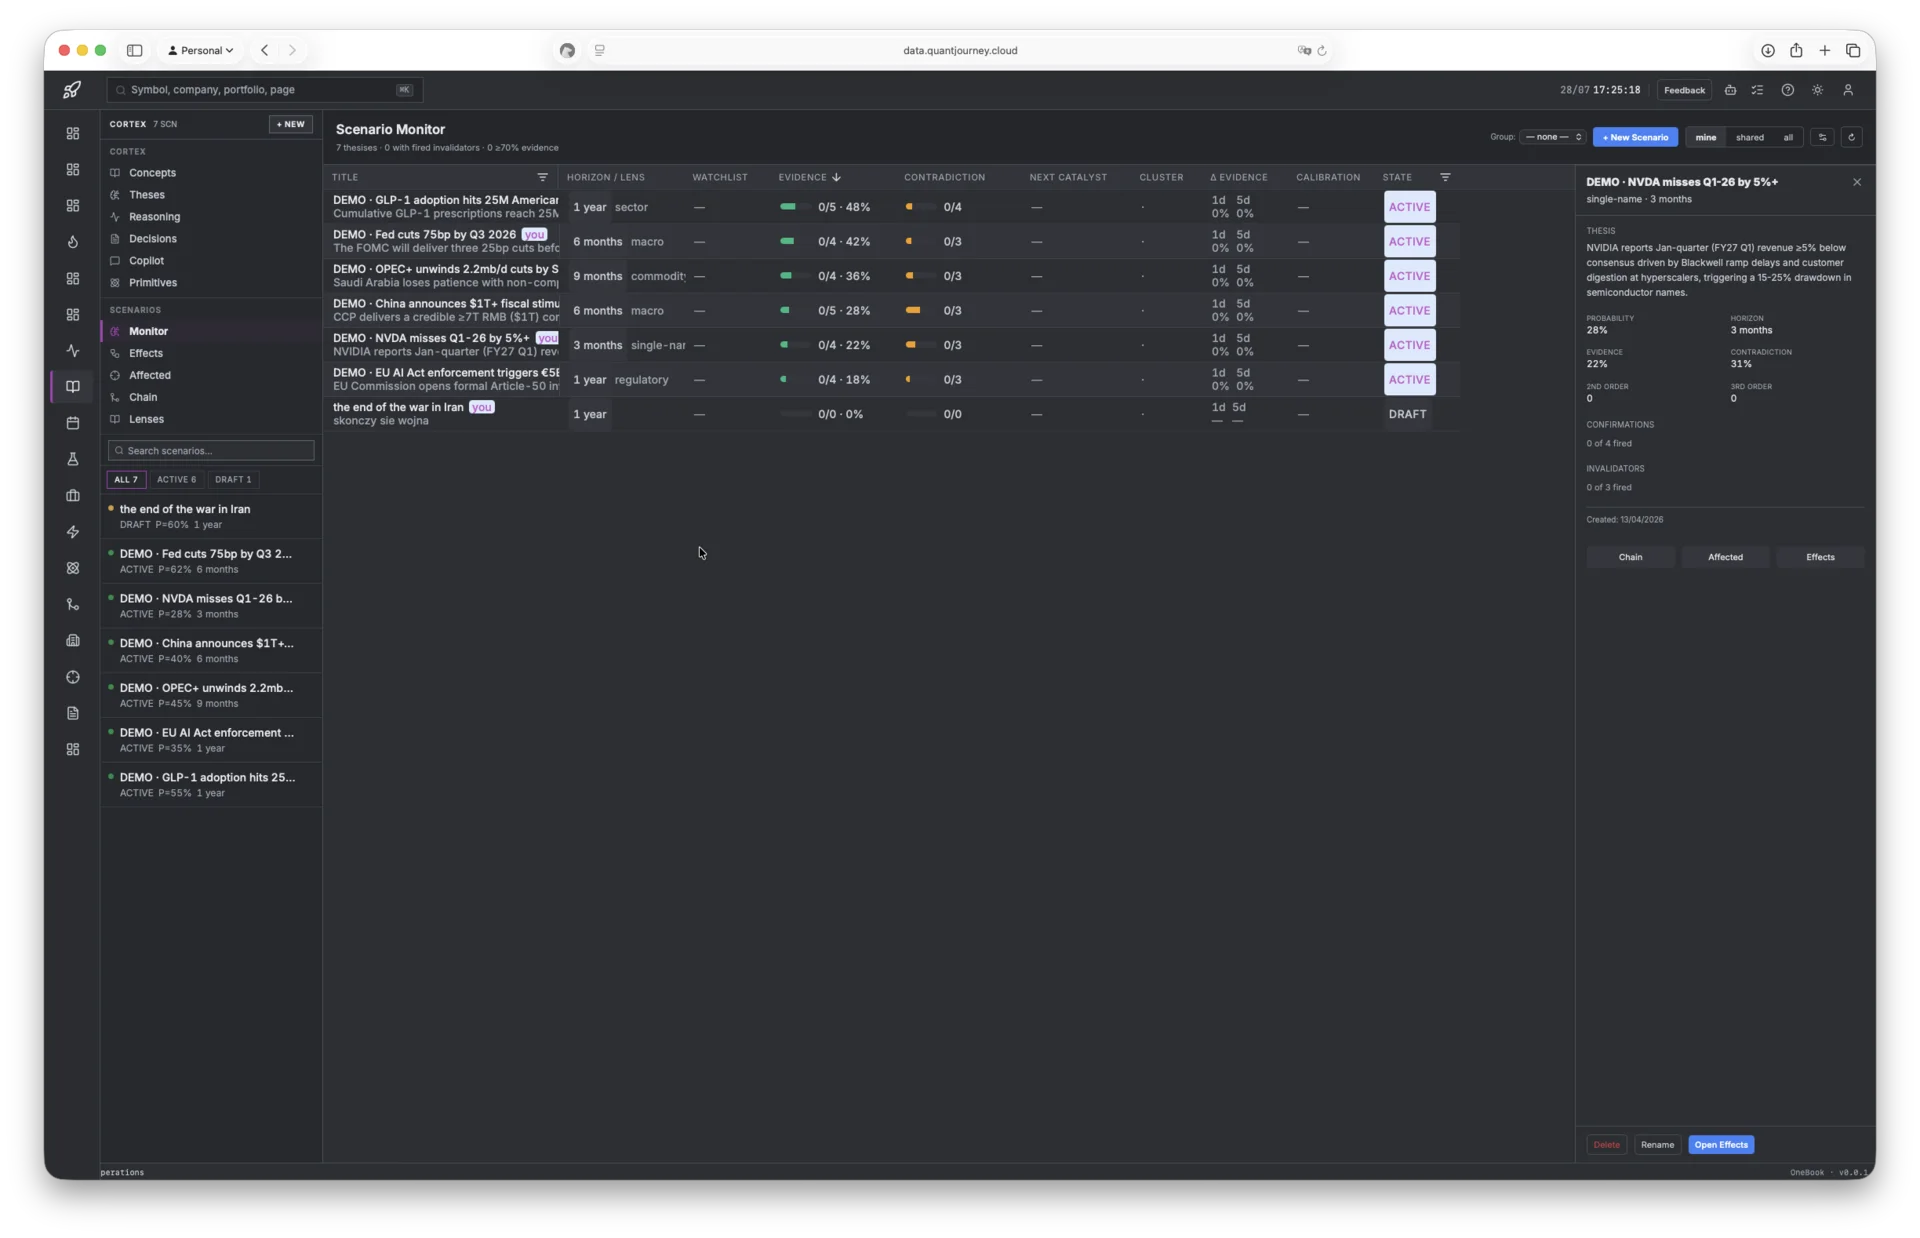Switch scenario scope to shared

[1750, 137]
